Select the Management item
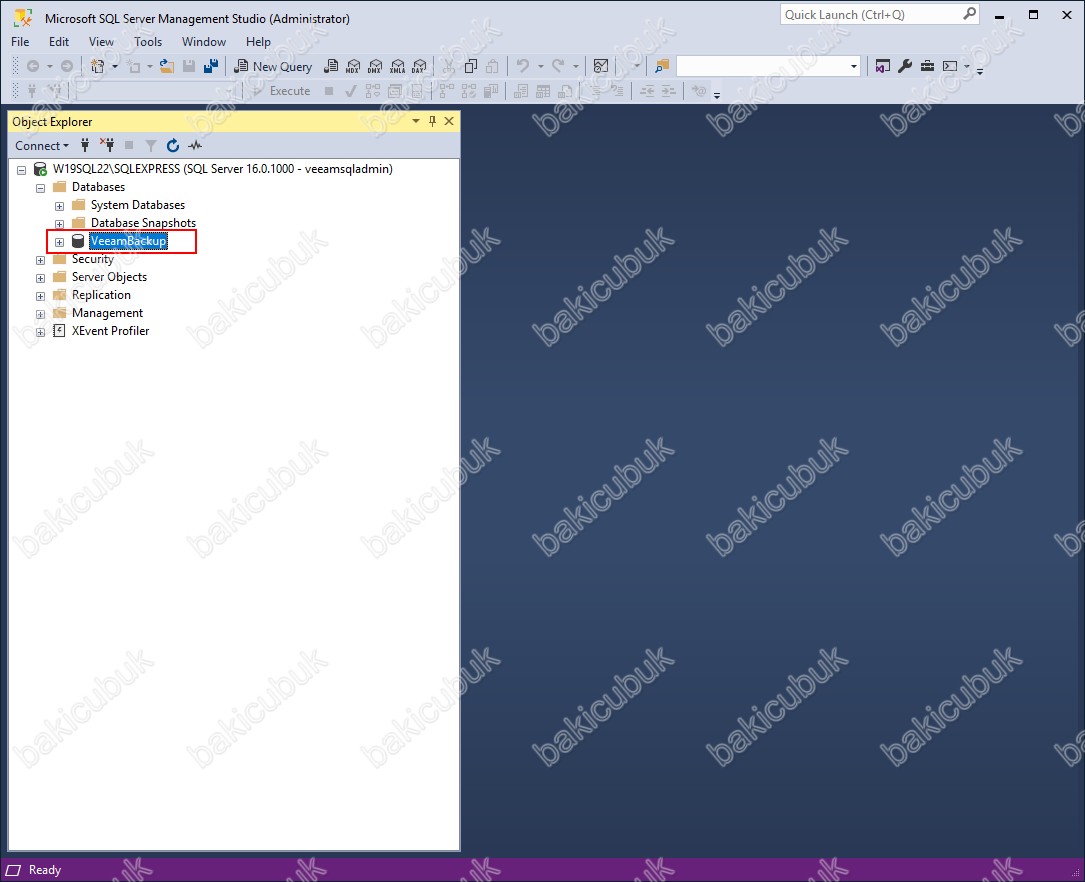Viewport: 1085px width, 882px height. 107,313
